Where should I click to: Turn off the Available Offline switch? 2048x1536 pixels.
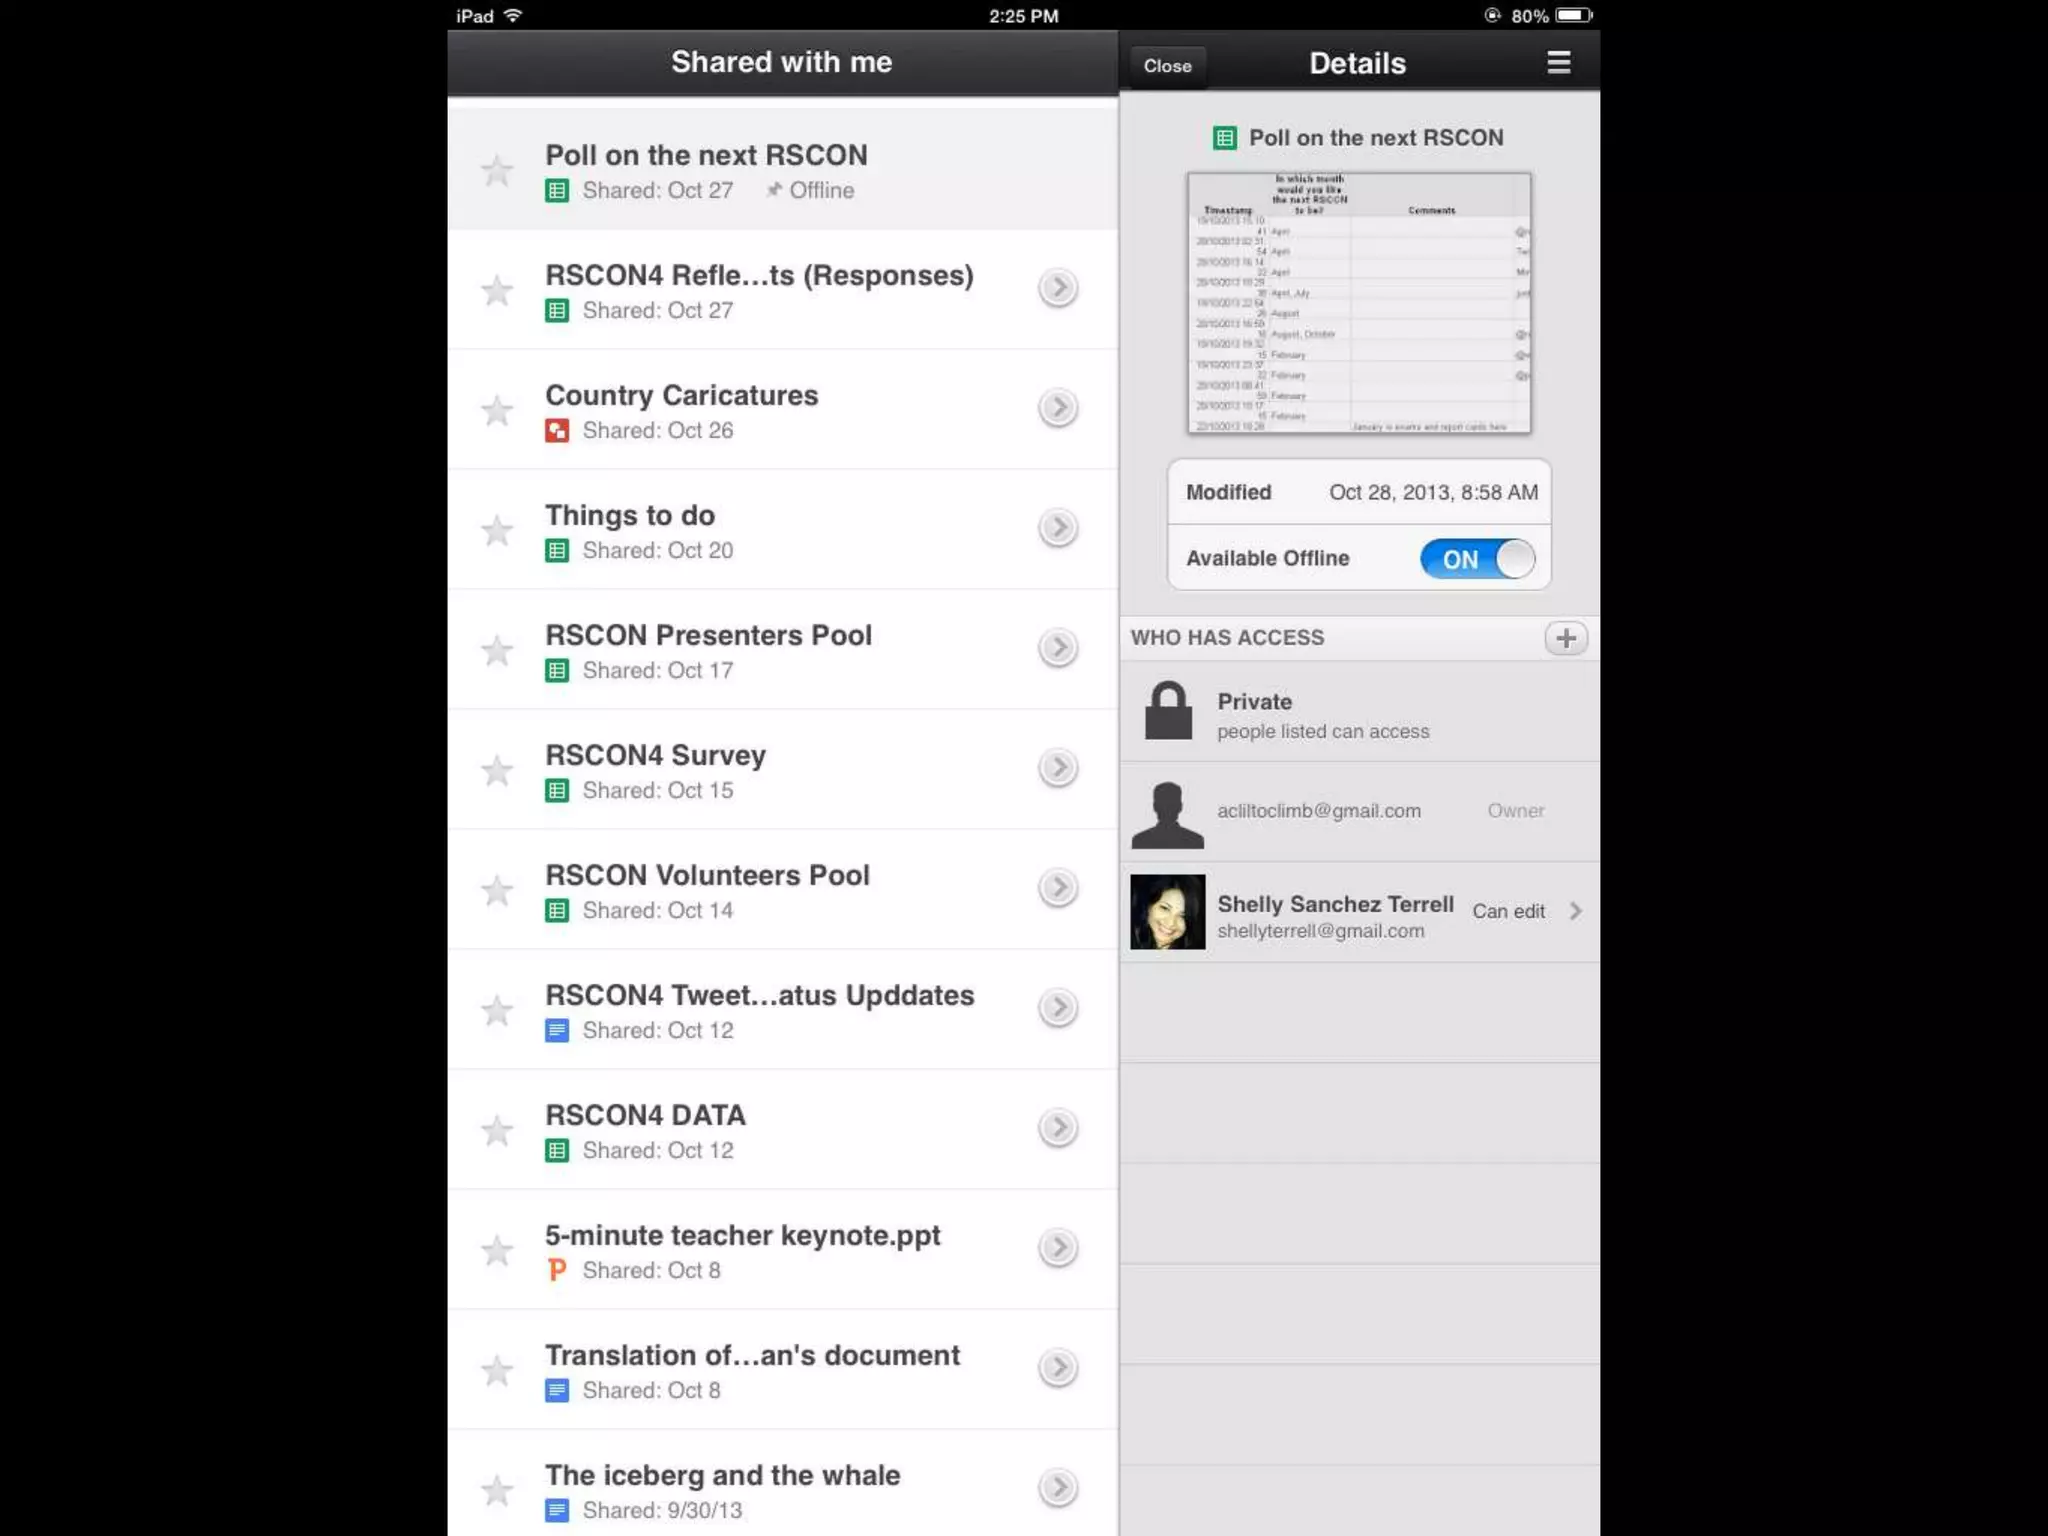[x=1477, y=559]
